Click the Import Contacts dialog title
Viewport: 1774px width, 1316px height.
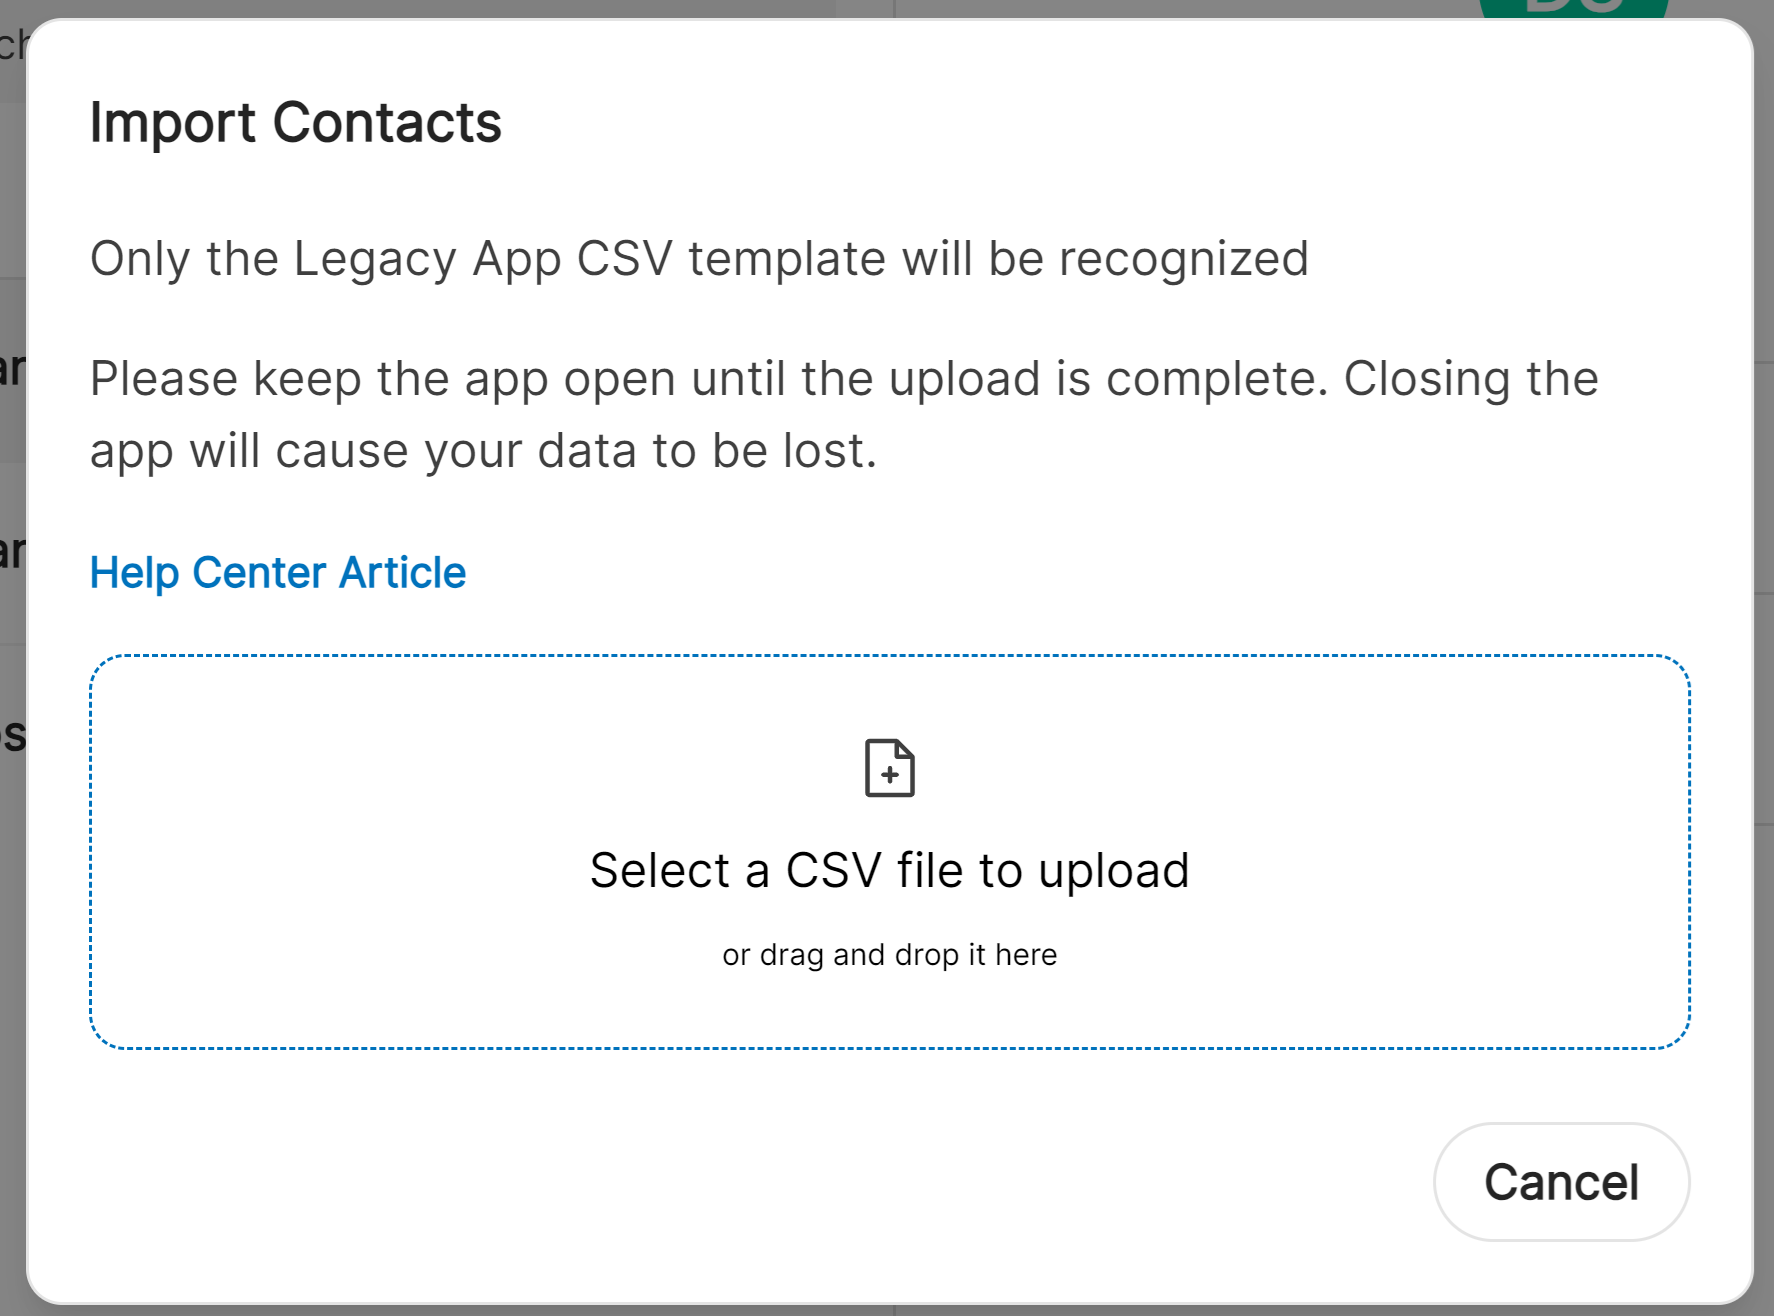pyautogui.click(x=295, y=122)
